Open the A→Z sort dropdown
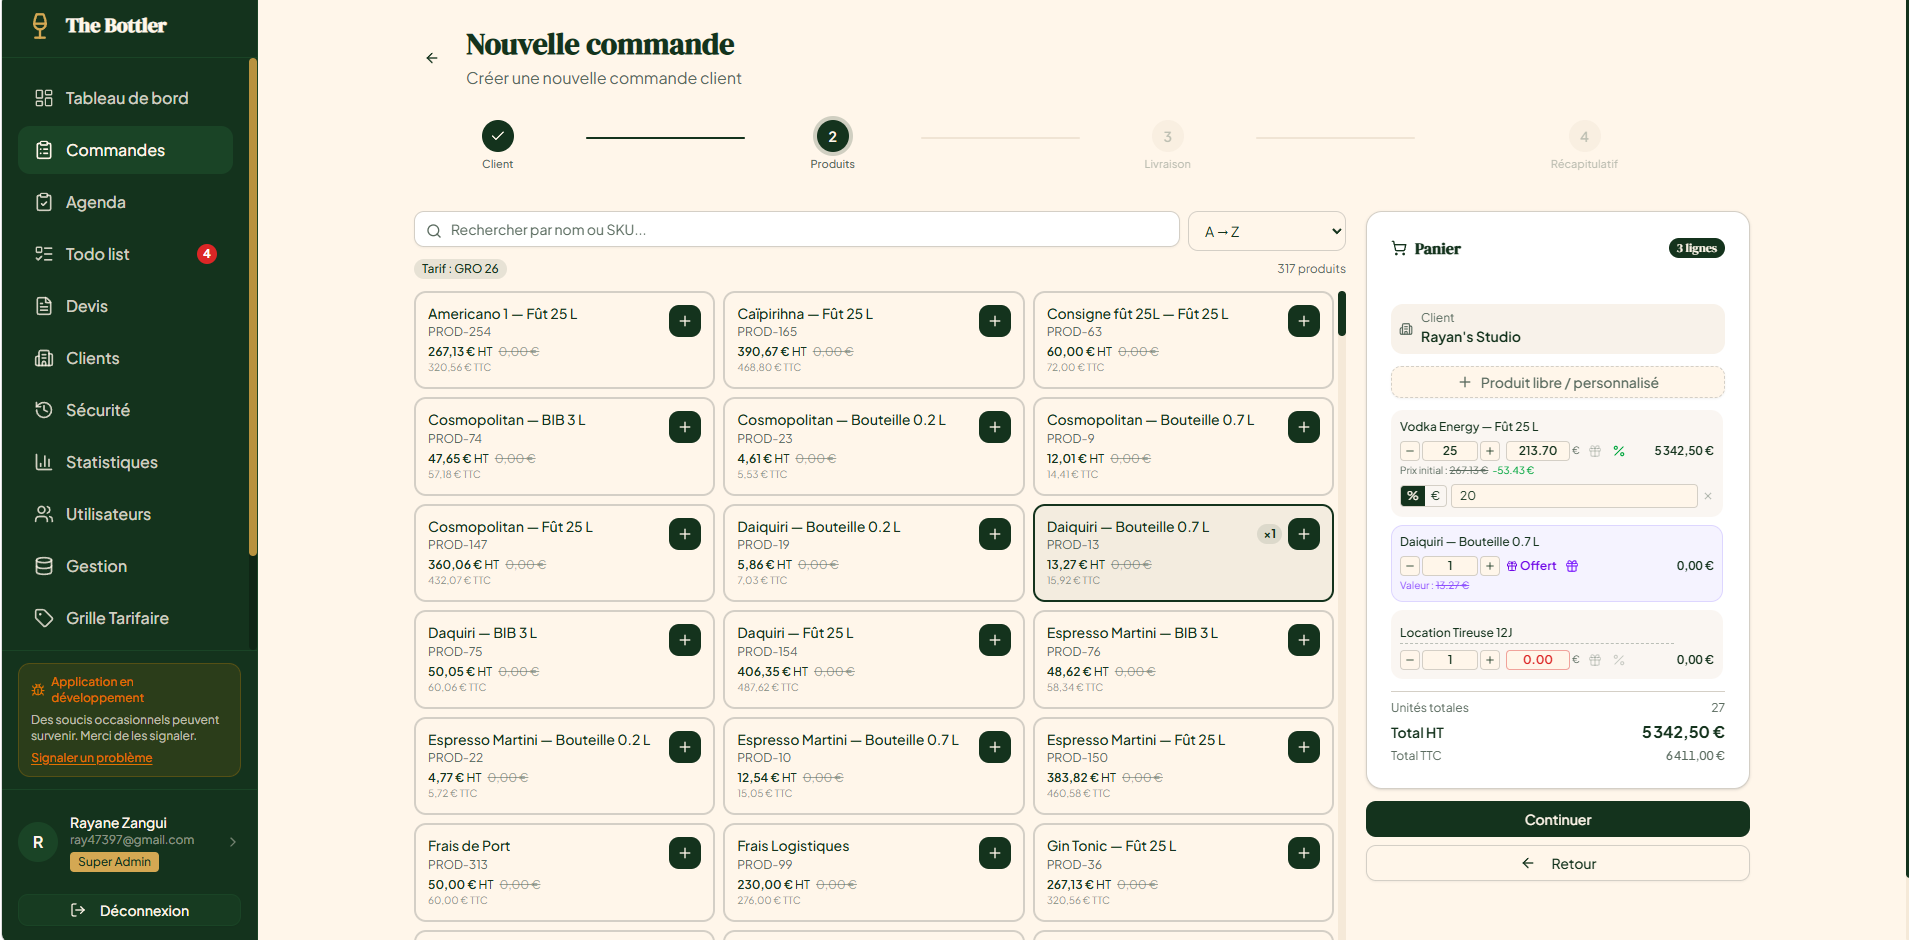The width and height of the screenshot is (1909, 940). [x=1267, y=231]
